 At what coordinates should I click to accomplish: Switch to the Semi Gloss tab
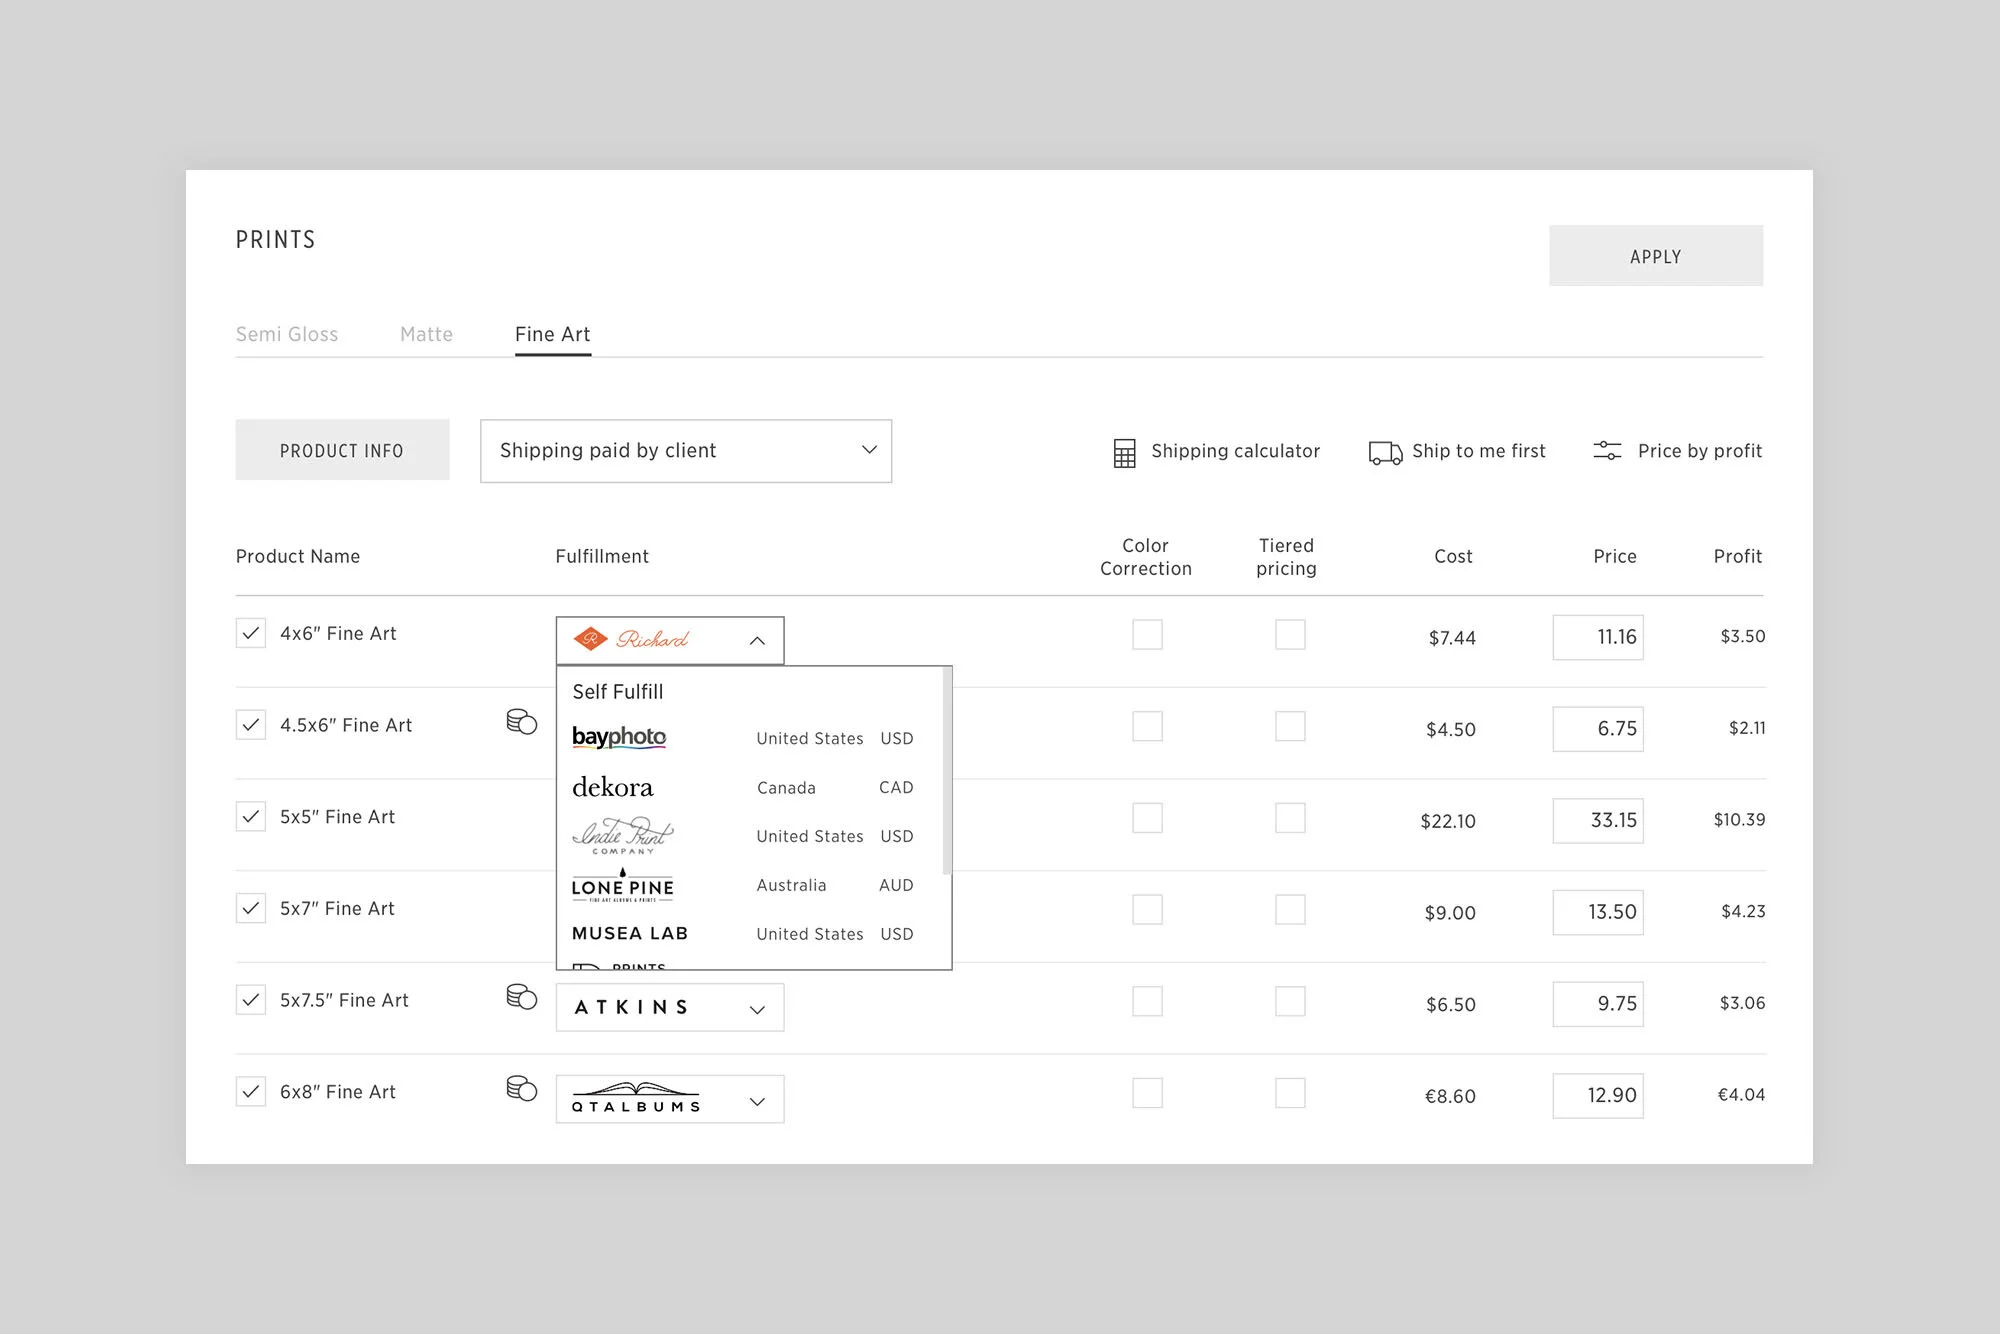click(x=287, y=335)
